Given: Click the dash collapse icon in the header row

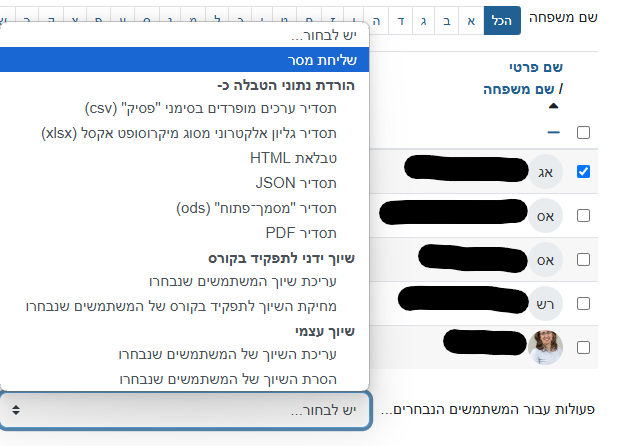Looking at the screenshot, I should [553, 132].
